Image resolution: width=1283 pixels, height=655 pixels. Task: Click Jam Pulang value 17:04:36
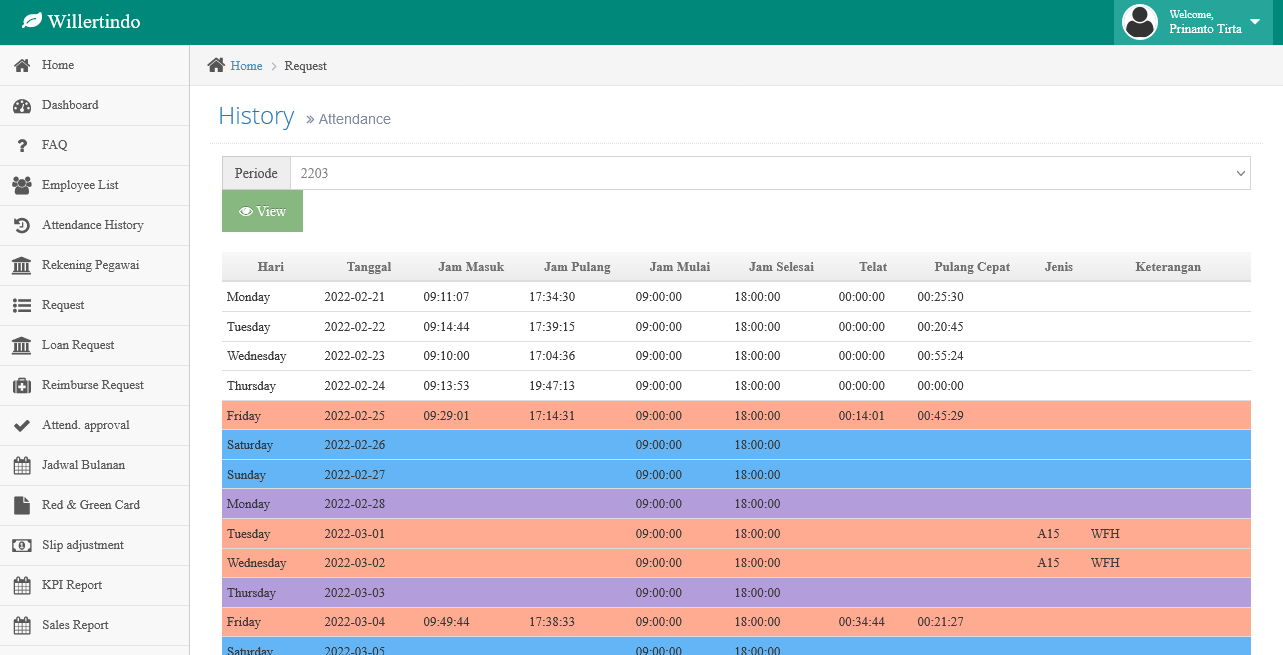pyautogui.click(x=552, y=356)
